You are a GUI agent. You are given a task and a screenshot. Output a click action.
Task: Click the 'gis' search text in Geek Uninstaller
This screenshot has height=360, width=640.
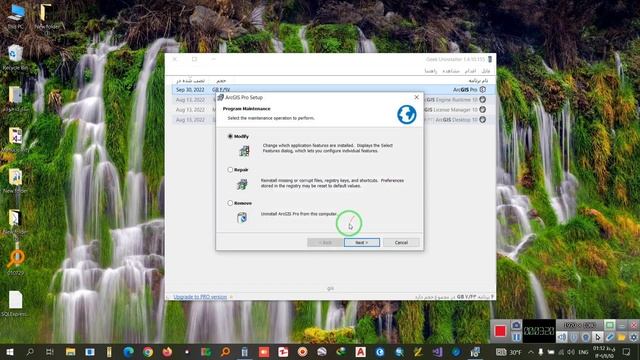pyautogui.click(x=330, y=289)
